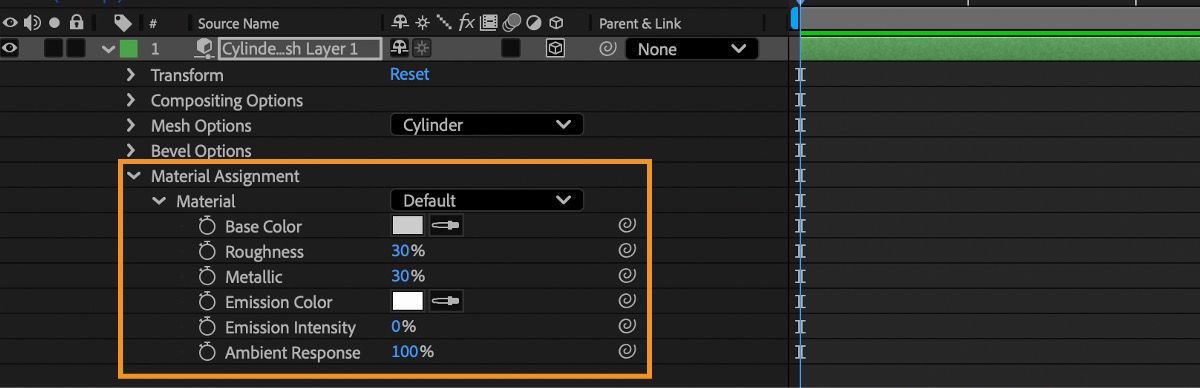1200x388 pixels.
Task: Toggle the 3D Layer cube on layer 1
Action: pos(556,48)
